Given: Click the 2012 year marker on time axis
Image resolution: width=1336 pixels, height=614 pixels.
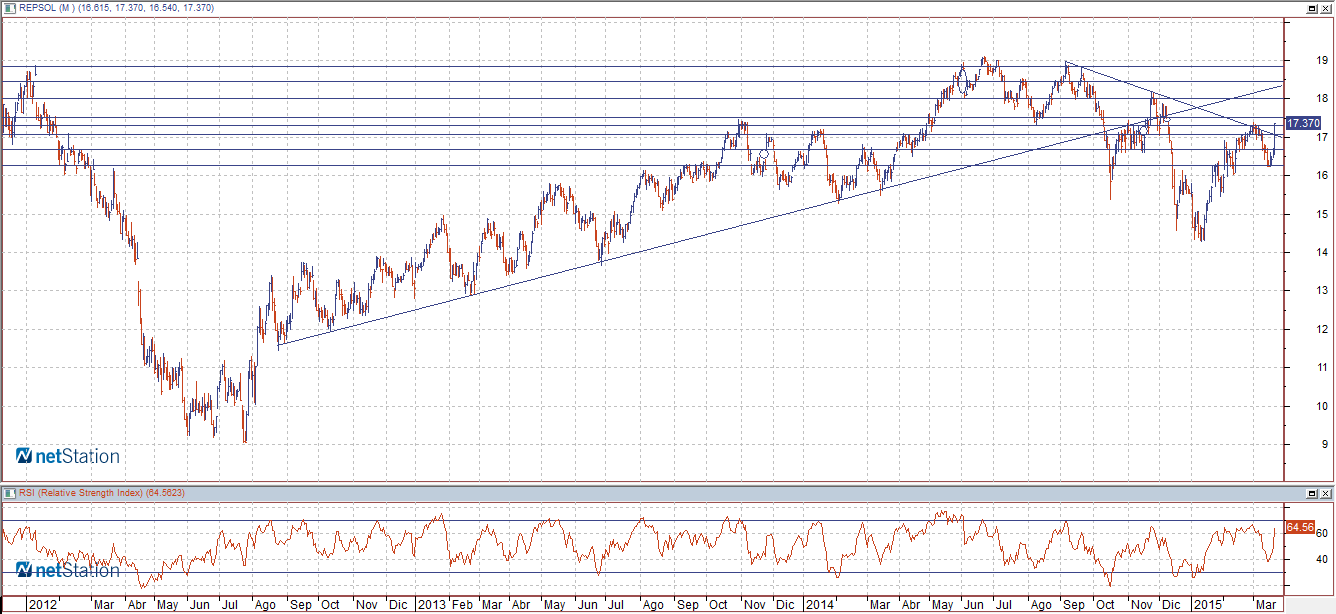Looking at the screenshot, I should (42, 605).
